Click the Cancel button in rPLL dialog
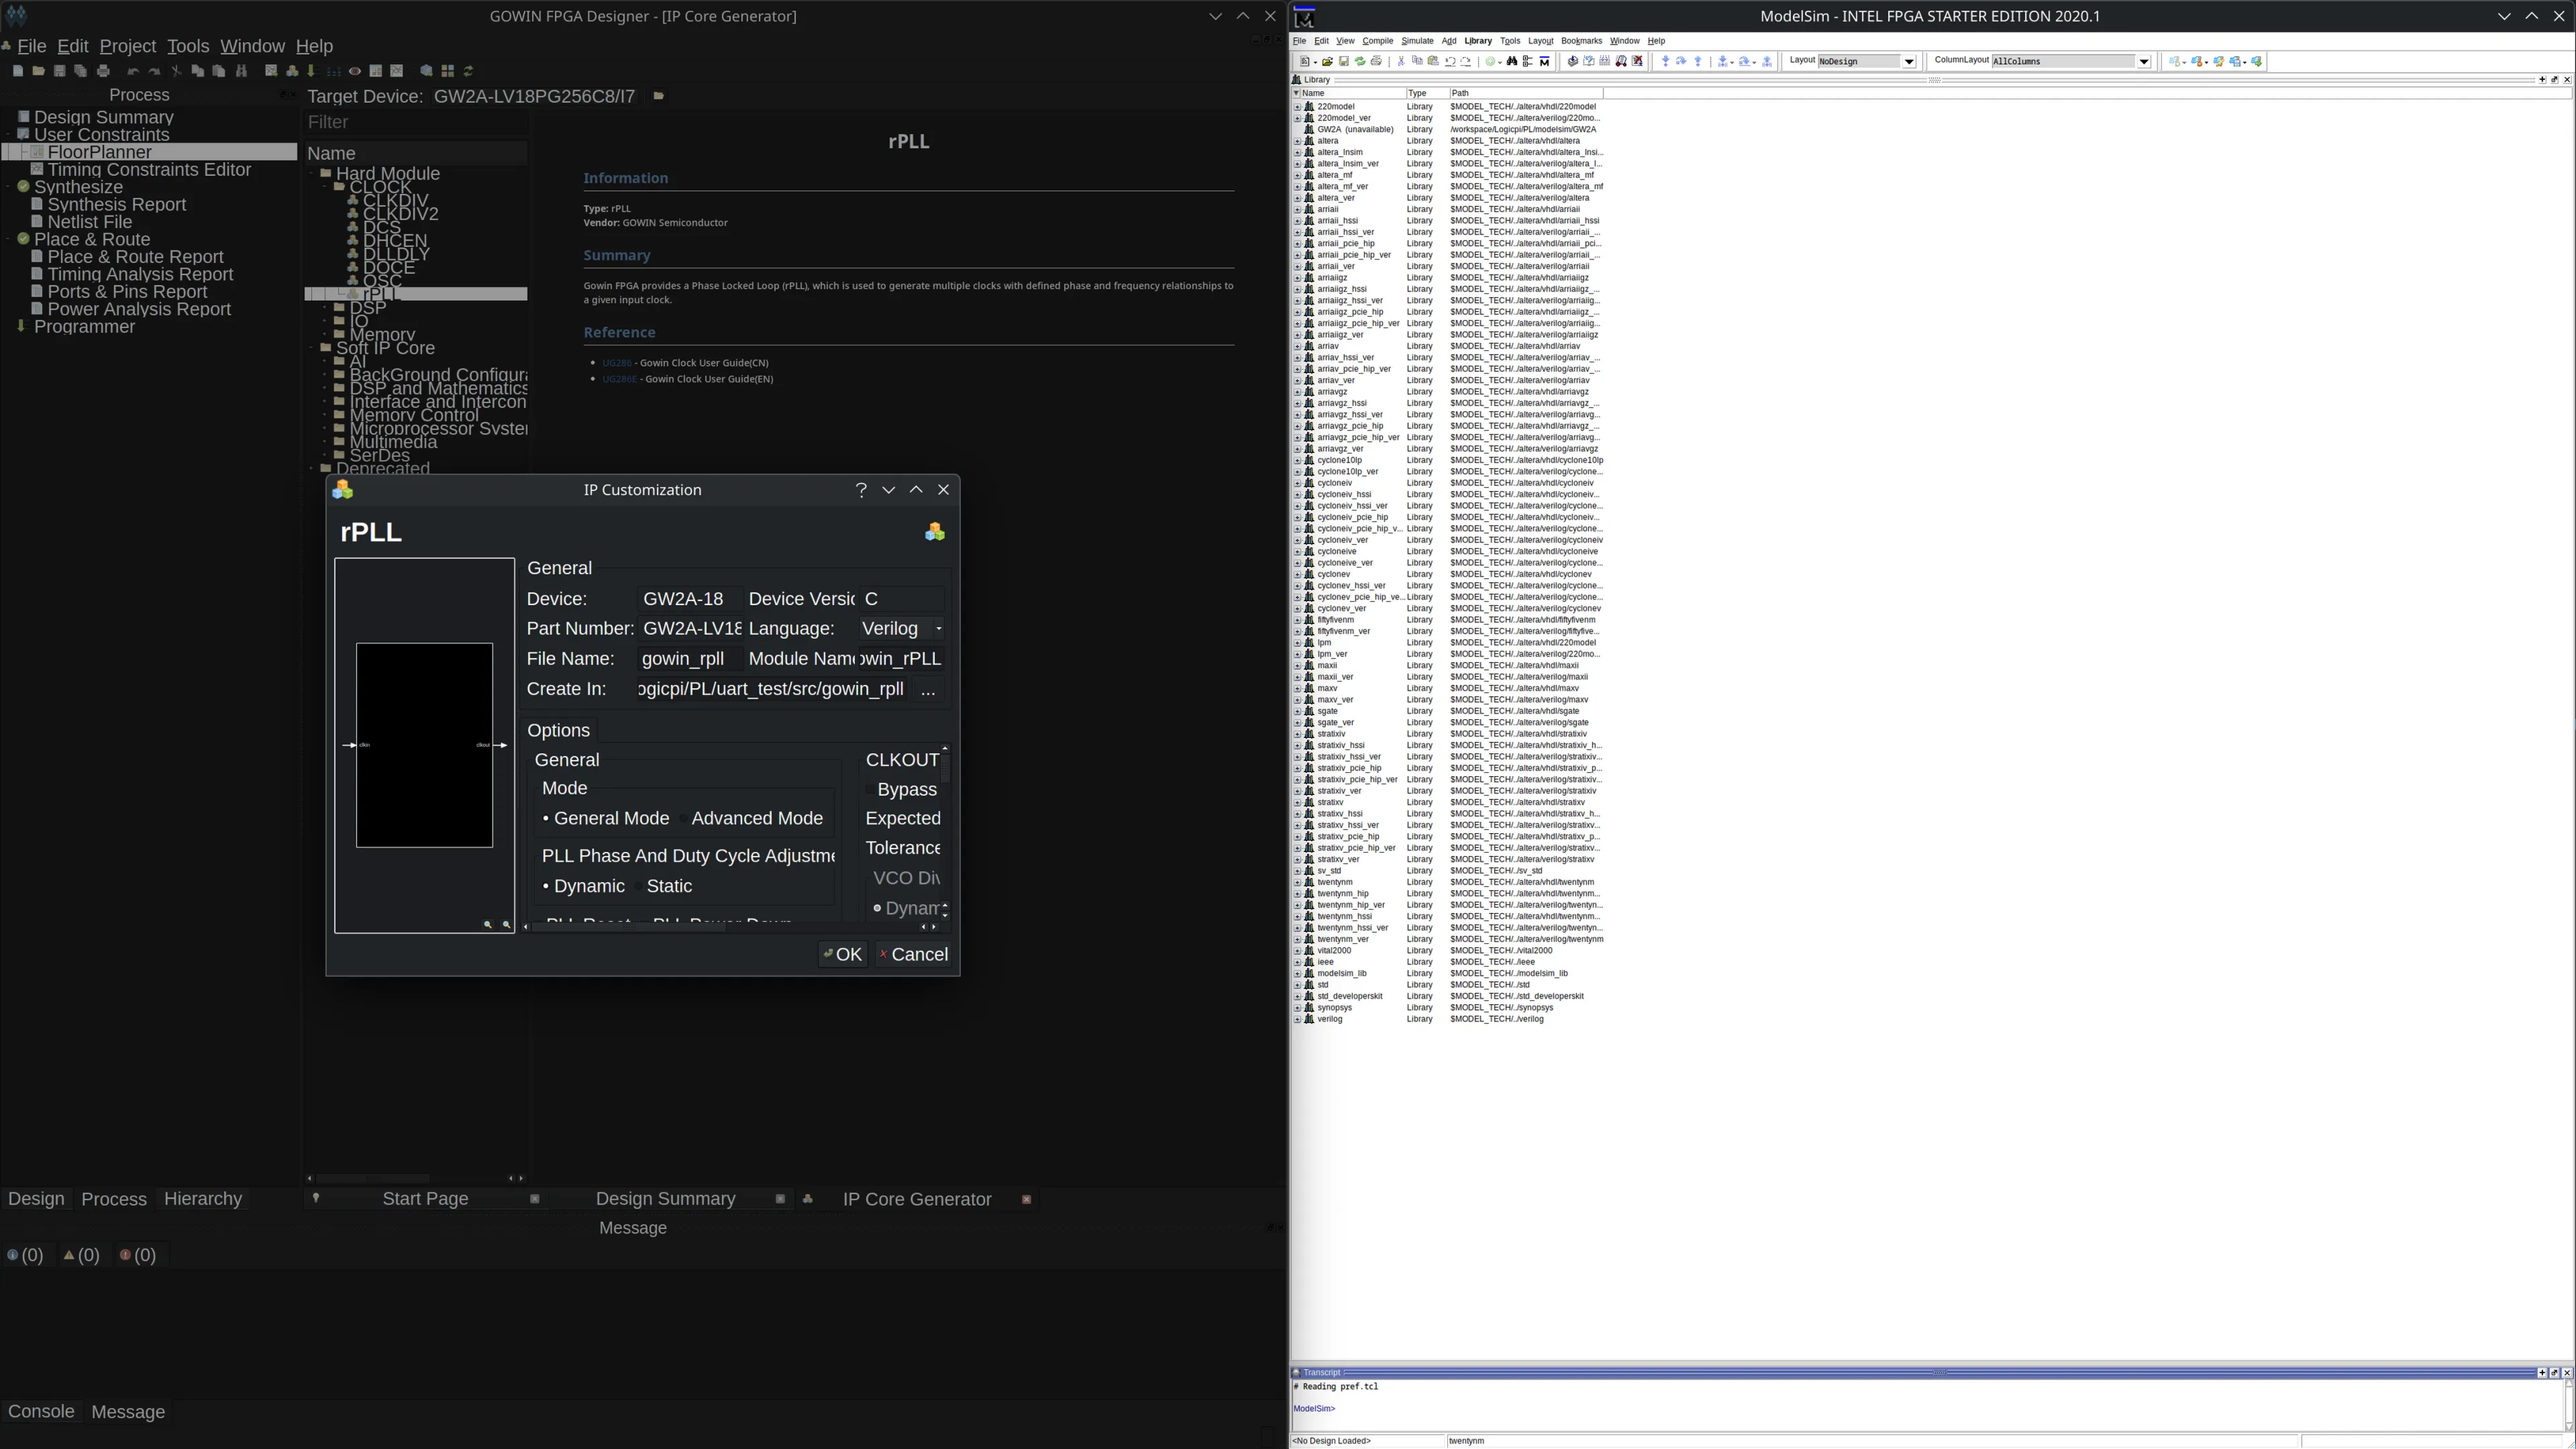This screenshot has width=2576, height=1449. pyautogui.click(x=913, y=955)
